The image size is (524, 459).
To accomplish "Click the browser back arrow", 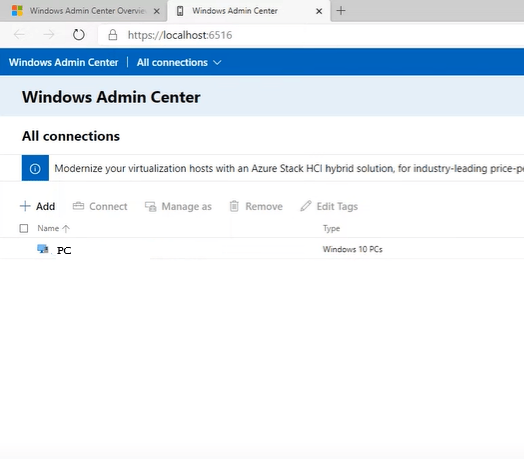I will [x=19, y=35].
